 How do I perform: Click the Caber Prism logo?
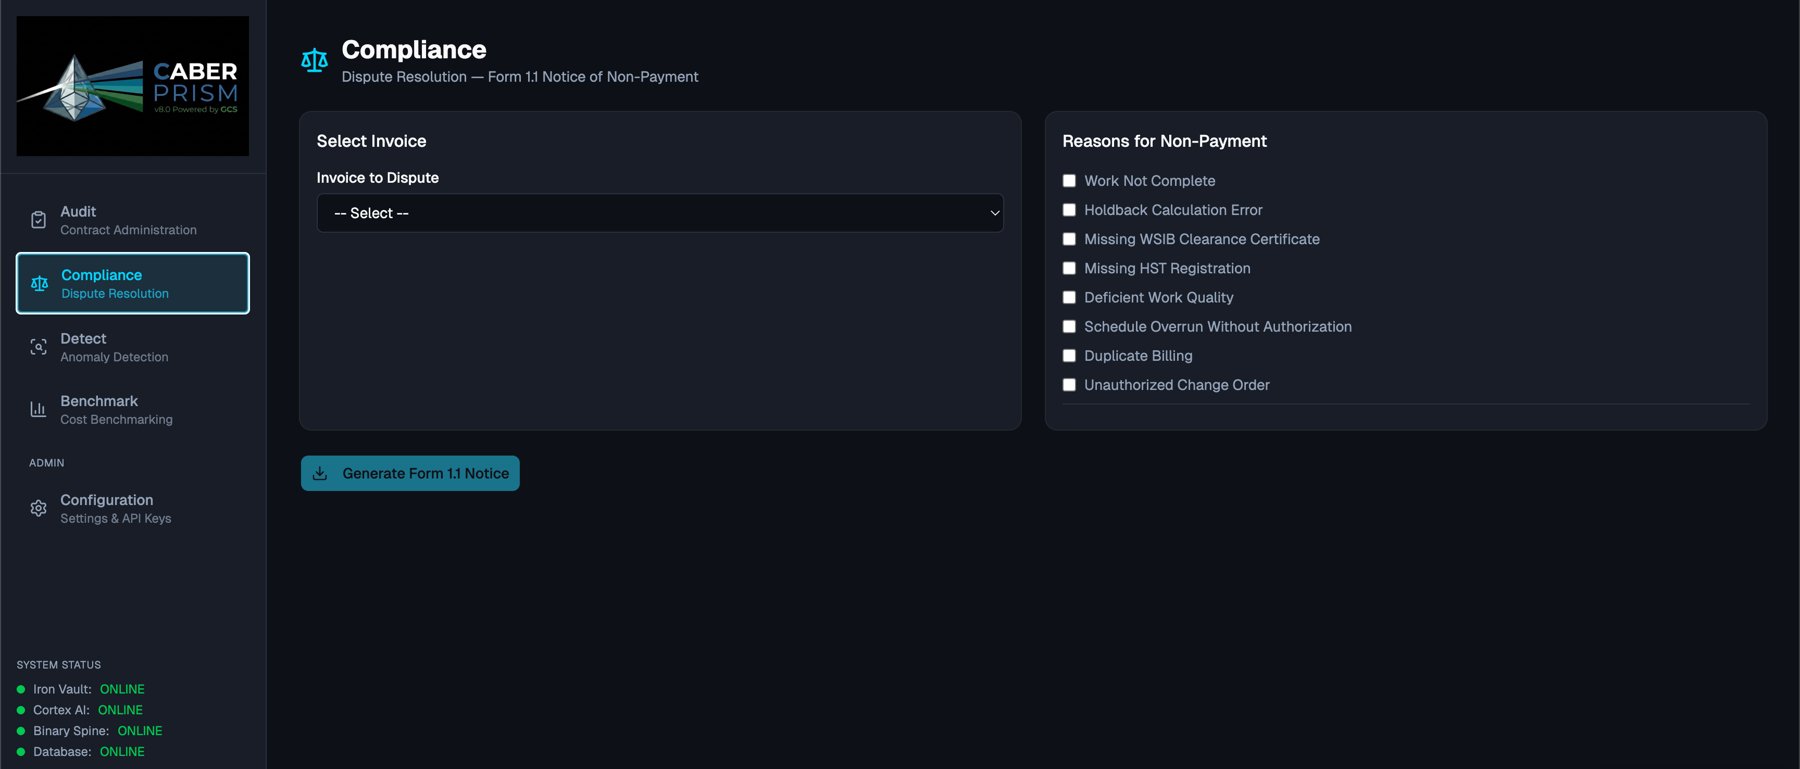coord(133,86)
